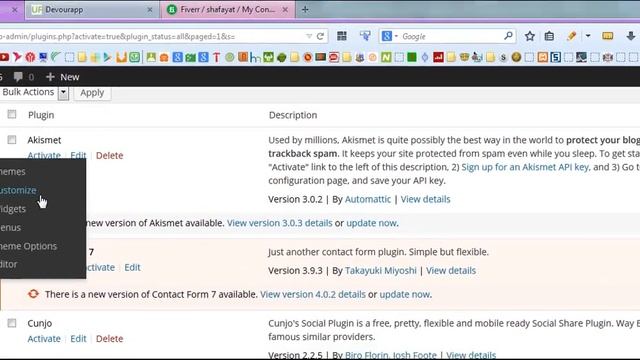Delete the Akismet plugin
Screen dimensions: 640x360
(x=109, y=156)
